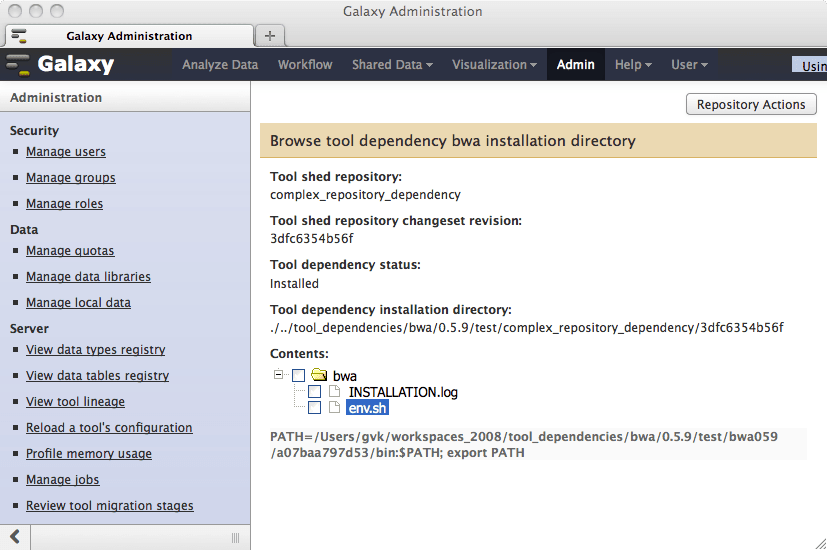Screen dimensions: 827x550
Task: Click the Galaxy Administration tab favicon
Action: (x=18, y=36)
